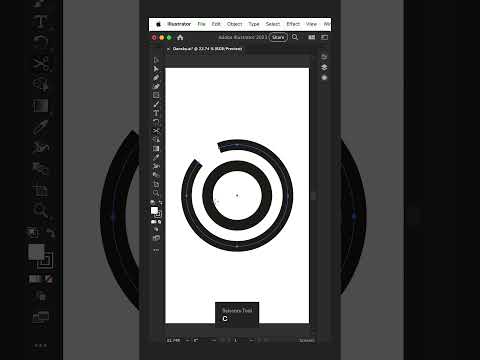Swap fill and stroke colors
This screenshot has height=360, width=480.
161,203
